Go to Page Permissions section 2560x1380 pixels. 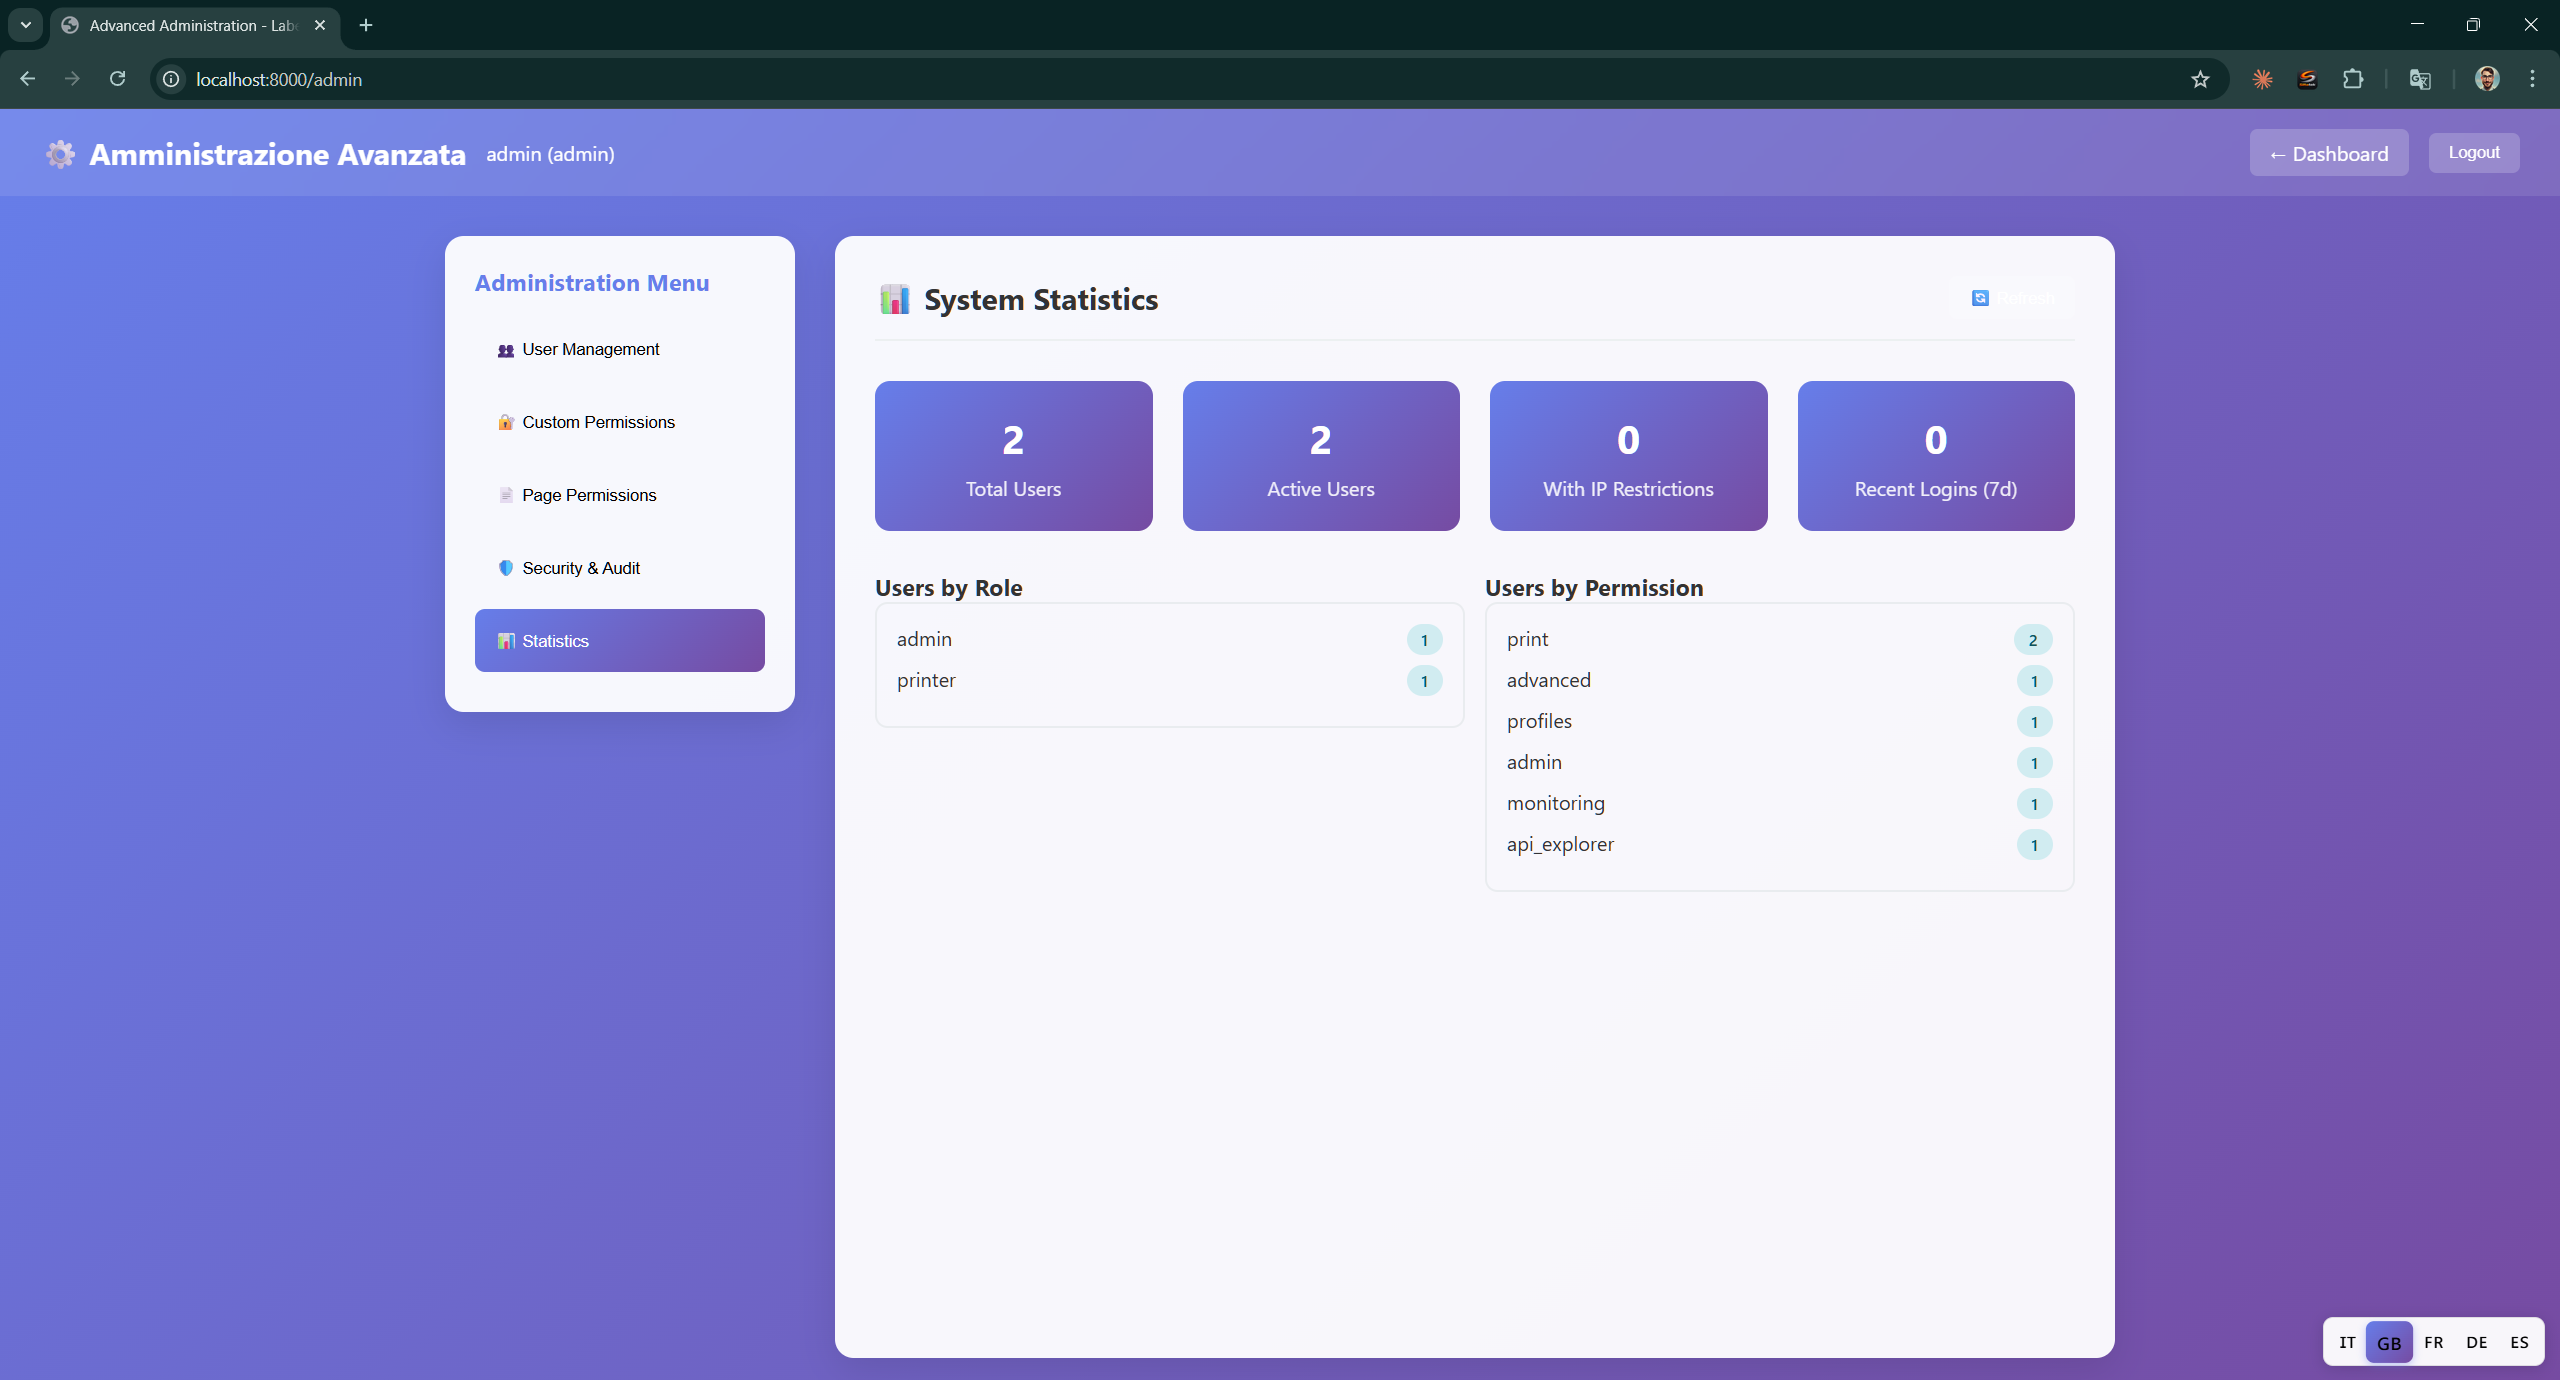pyautogui.click(x=619, y=495)
